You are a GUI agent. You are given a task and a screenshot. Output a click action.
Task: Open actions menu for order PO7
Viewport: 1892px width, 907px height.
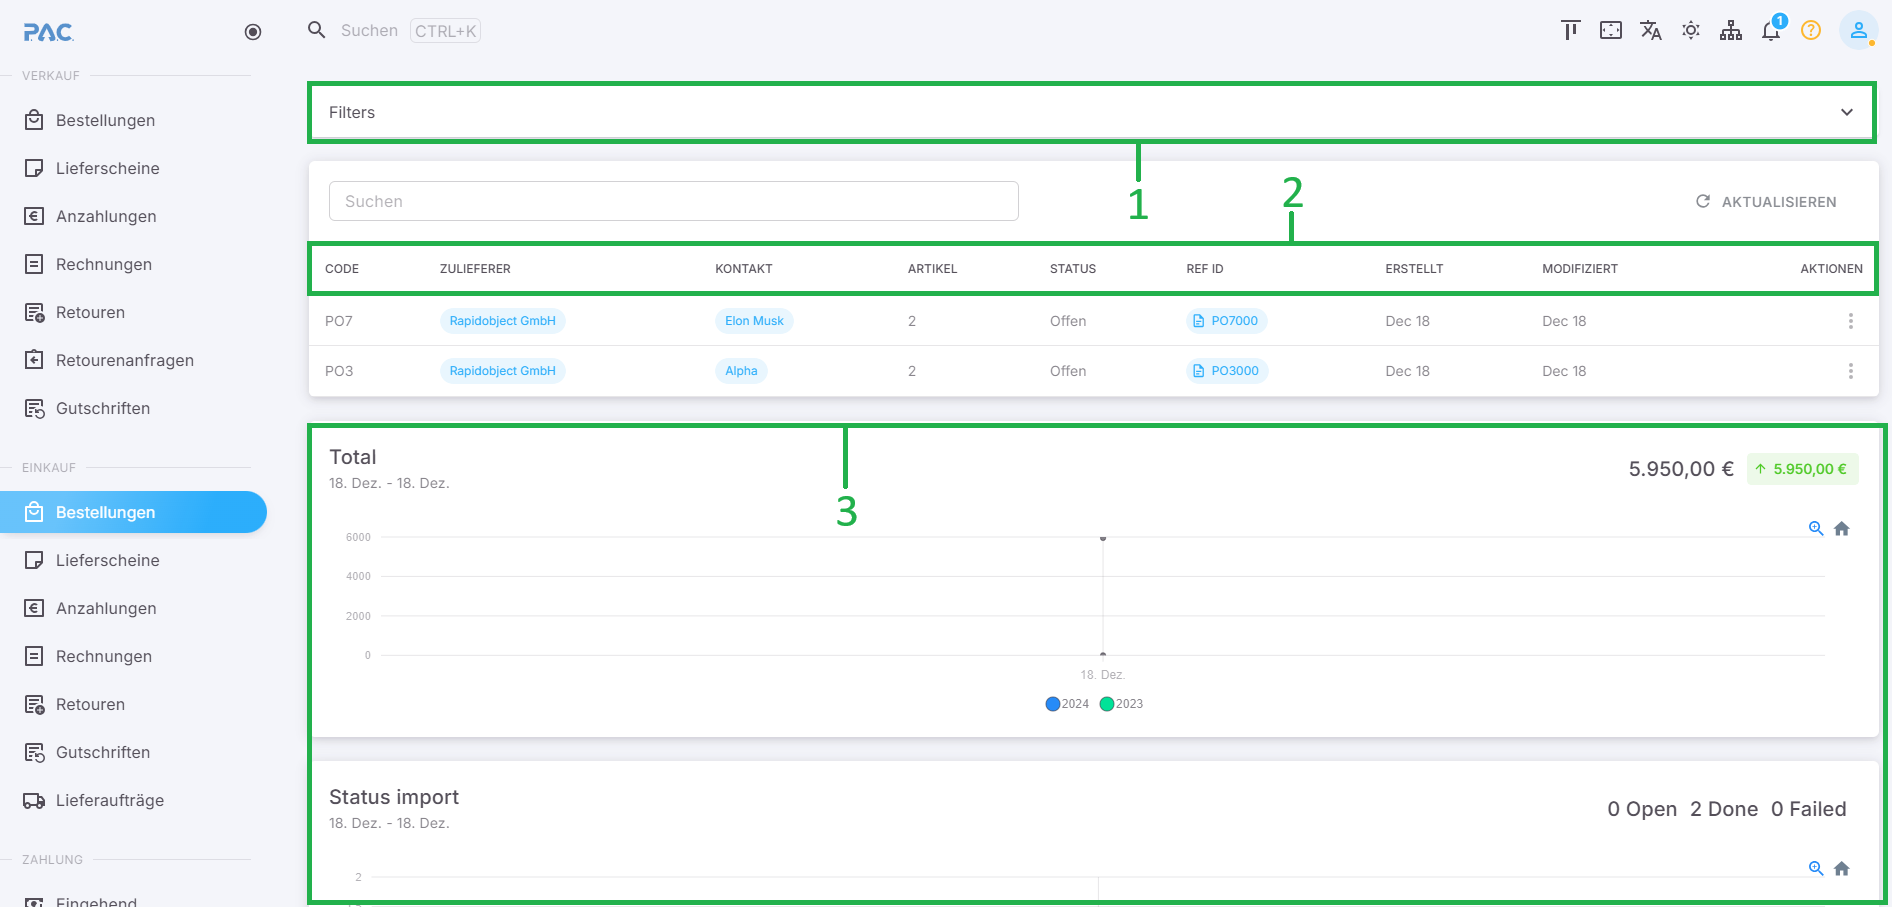tap(1850, 321)
